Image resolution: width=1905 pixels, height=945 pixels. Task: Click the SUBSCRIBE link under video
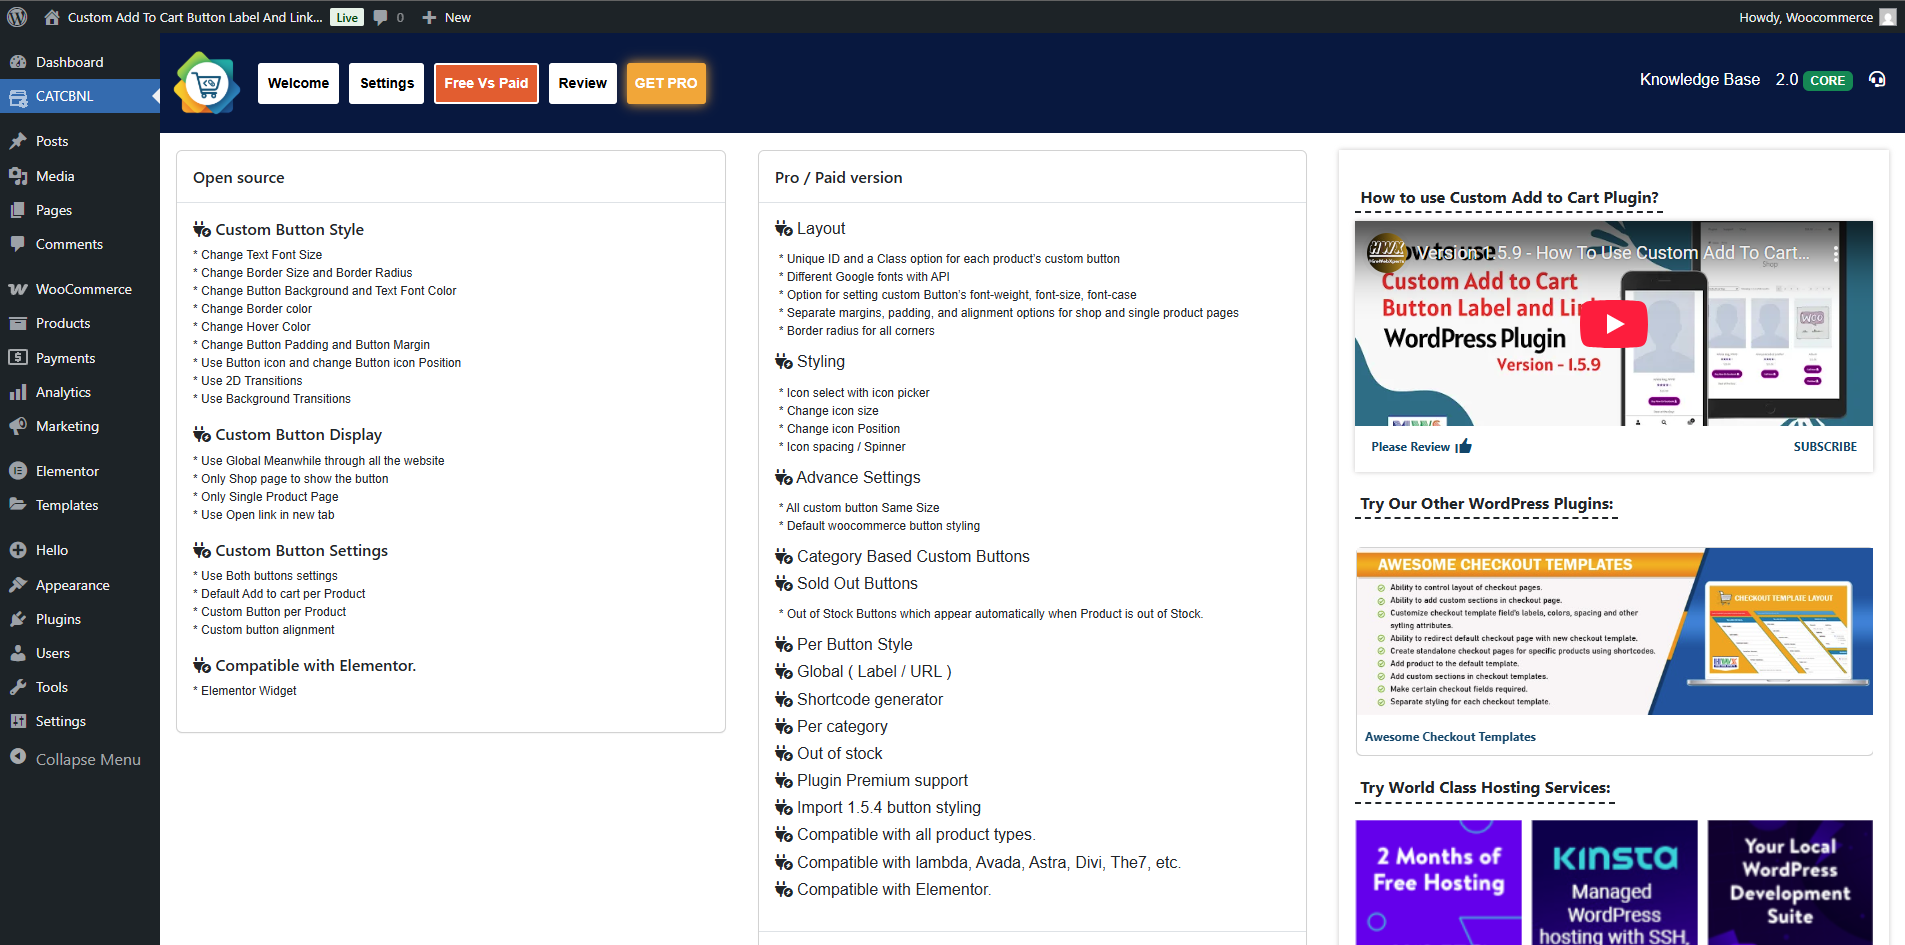[1824, 447]
